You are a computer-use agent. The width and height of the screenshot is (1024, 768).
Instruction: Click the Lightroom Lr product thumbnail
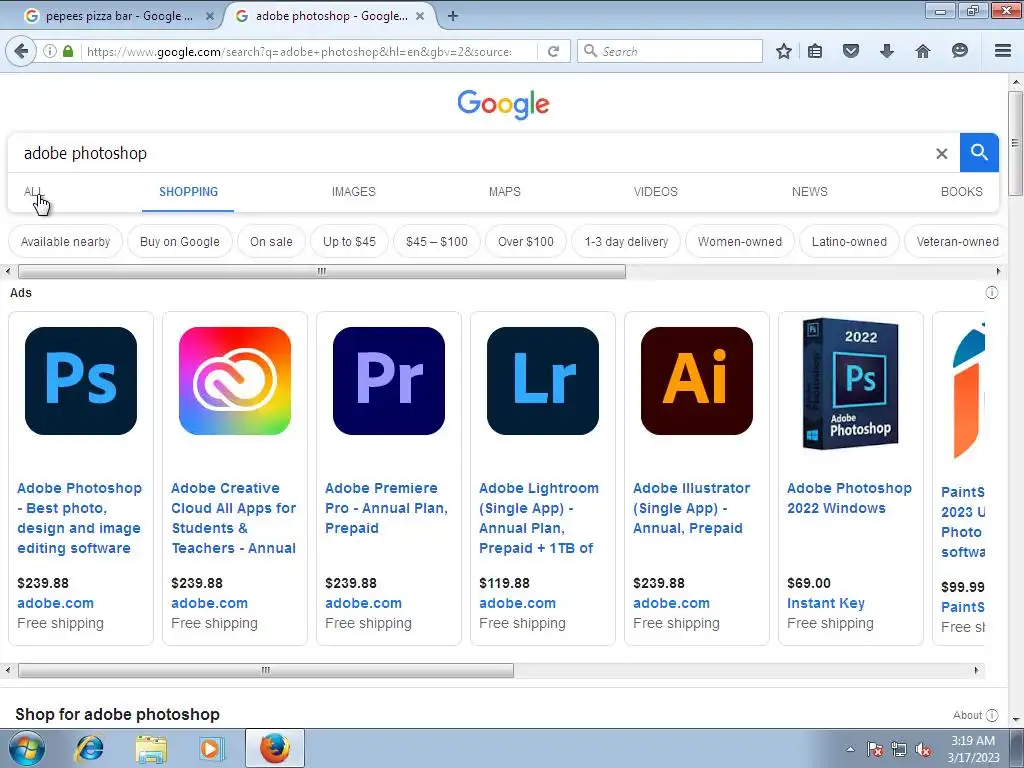tap(543, 381)
